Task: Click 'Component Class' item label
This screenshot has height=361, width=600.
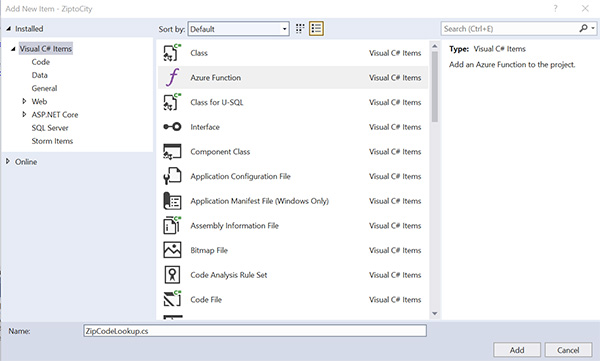Action: pos(220,152)
